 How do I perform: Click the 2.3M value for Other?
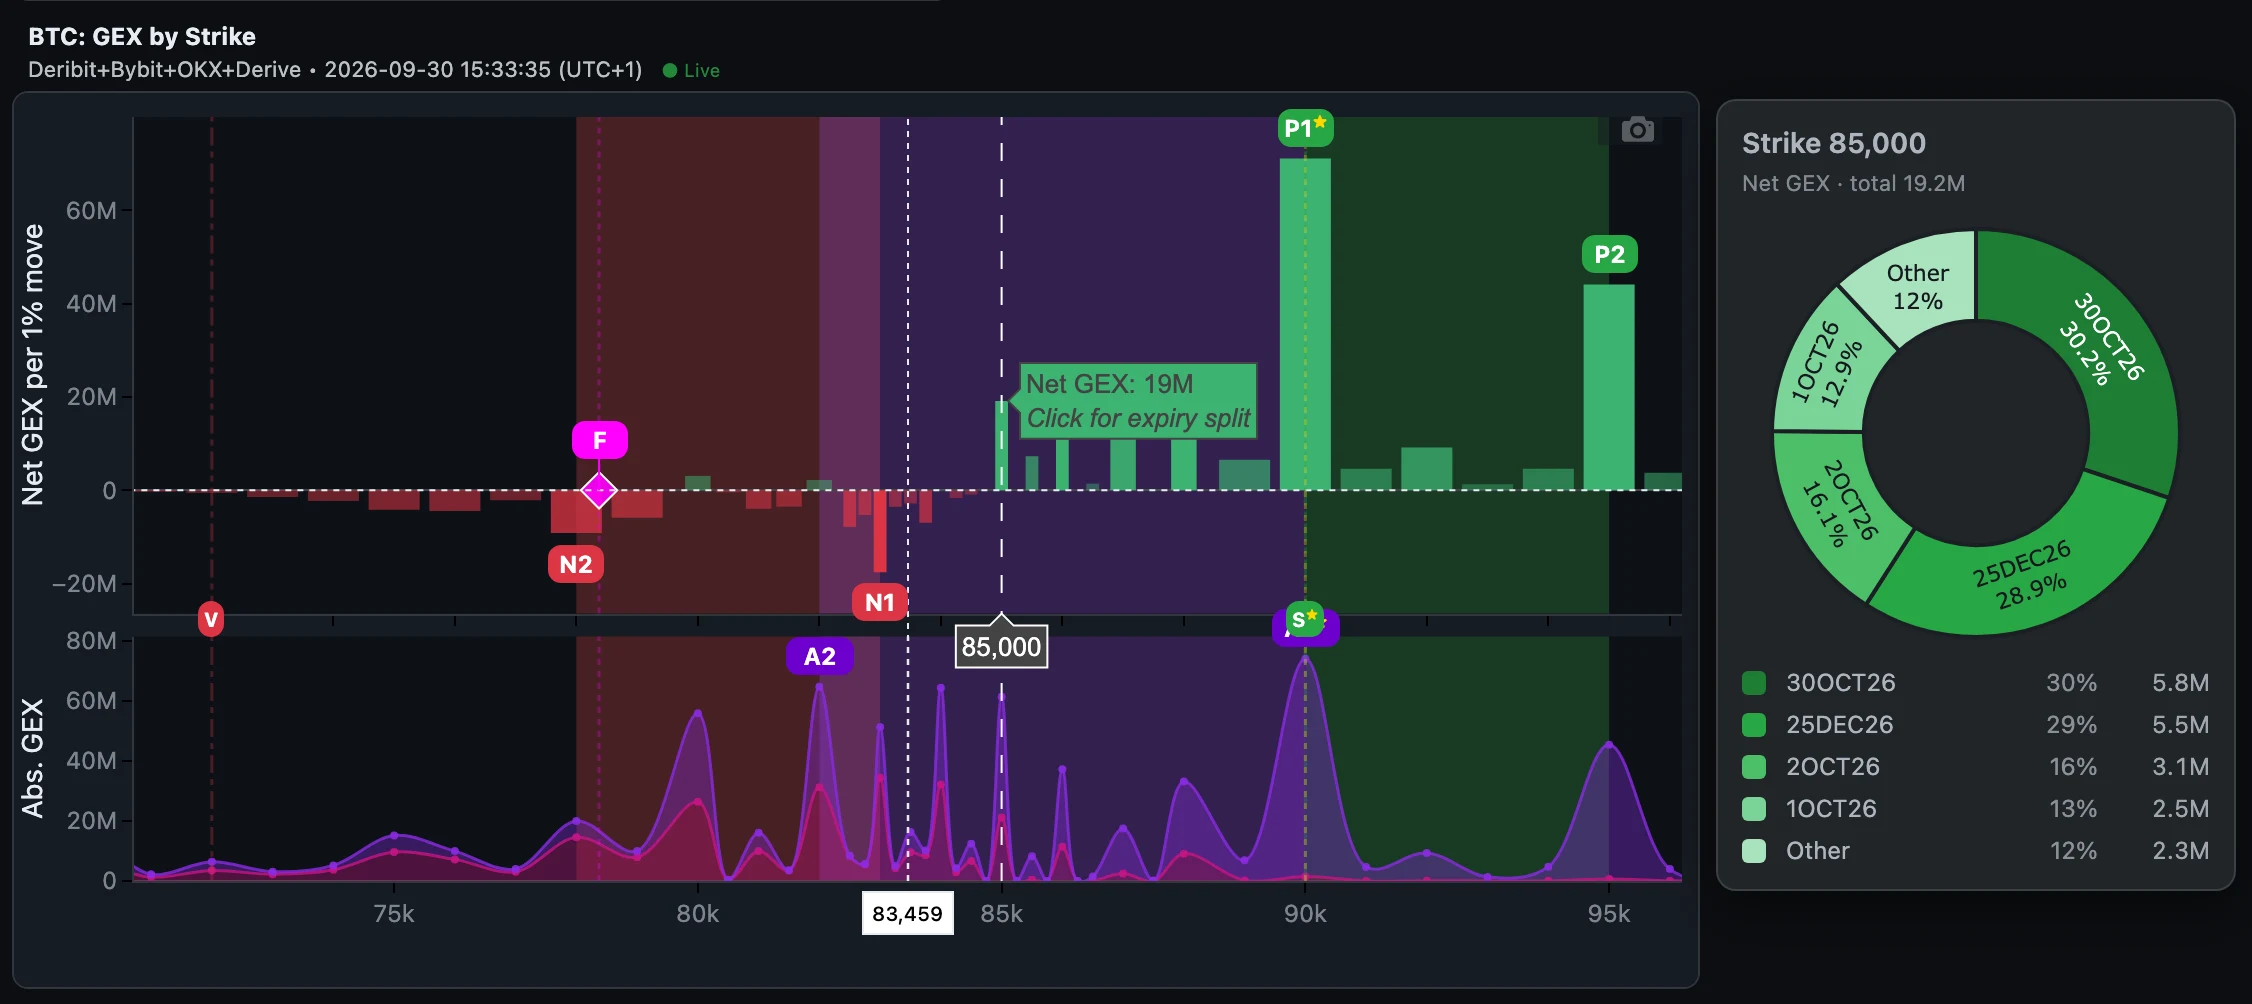2180,851
